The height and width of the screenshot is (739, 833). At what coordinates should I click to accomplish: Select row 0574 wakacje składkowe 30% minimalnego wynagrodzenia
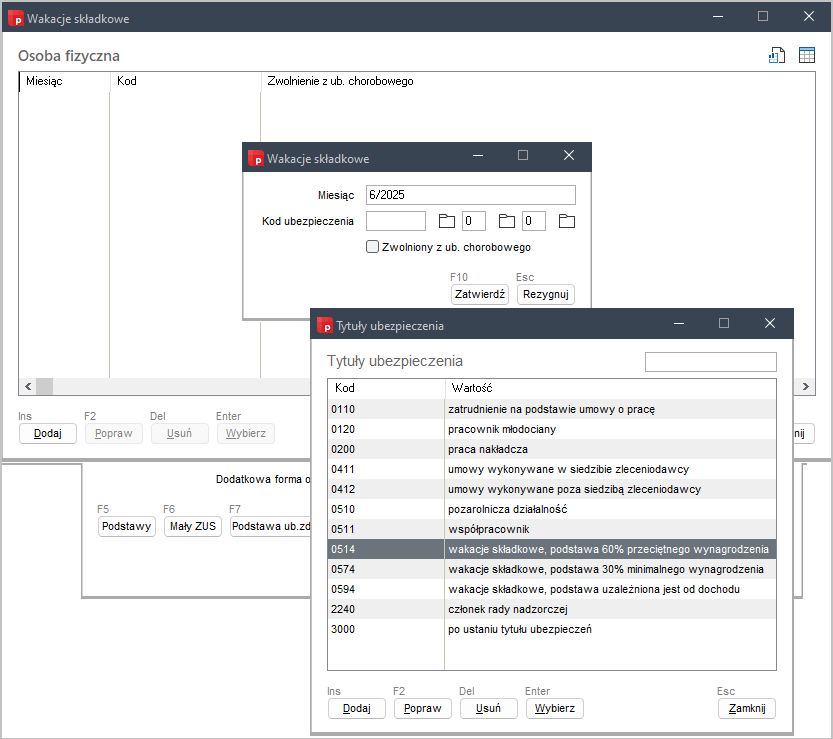click(x=552, y=569)
